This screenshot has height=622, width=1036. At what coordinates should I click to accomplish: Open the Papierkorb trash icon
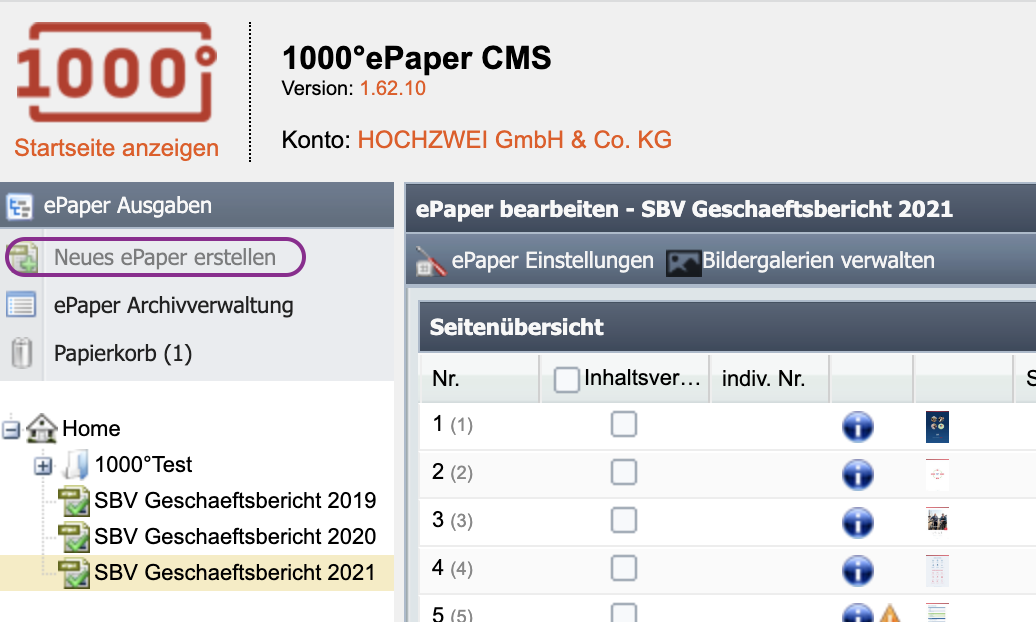point(21,353)
